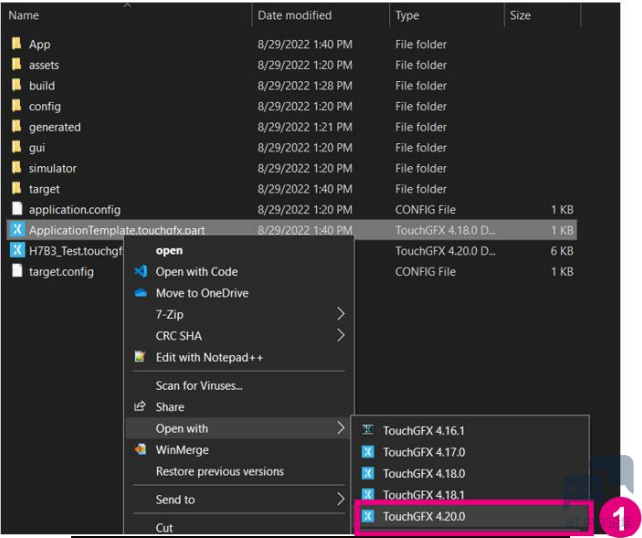This screenshot has width=642, height=538.
Task: Select Share in the context menu
Action: click(x=239, y=407)
